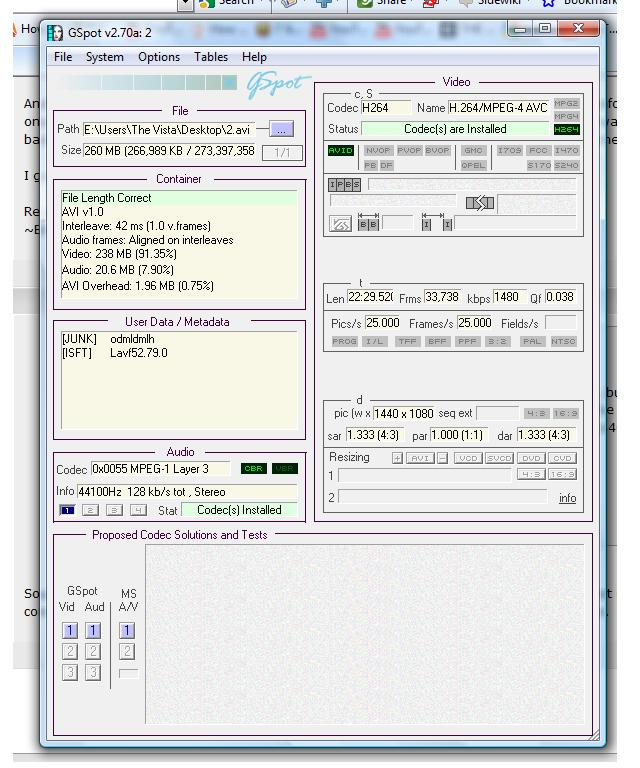
Task: Click the 1/1 file counter button
Action: [282, 152]
